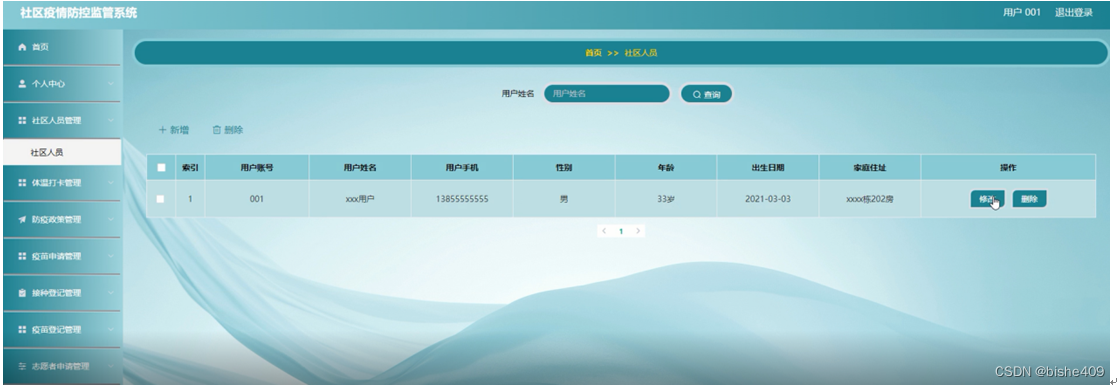Expand the 接种登记管理 chevron

pyautogui.click(x=111, y=293)
